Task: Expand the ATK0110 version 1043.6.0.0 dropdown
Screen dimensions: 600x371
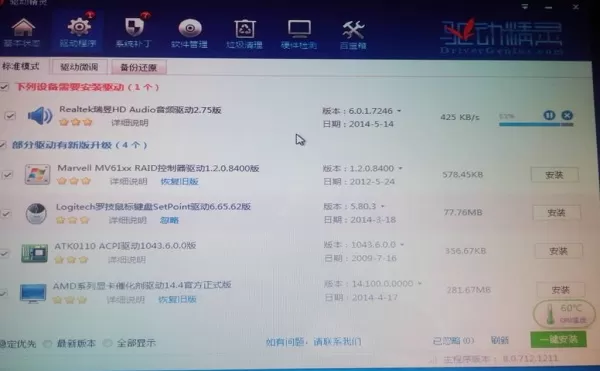Action: pos(402,244)
